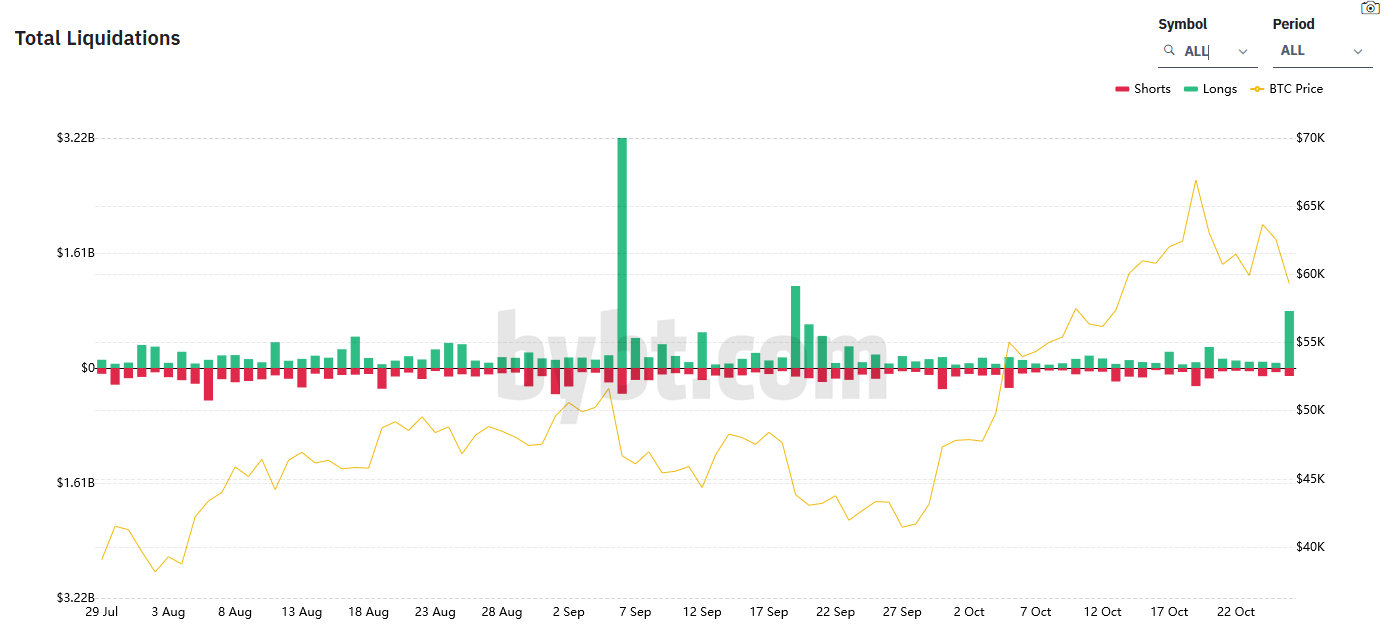Click the red Shorts legend marker
Screen dimensions: 1394x643
pos(1121,89)
